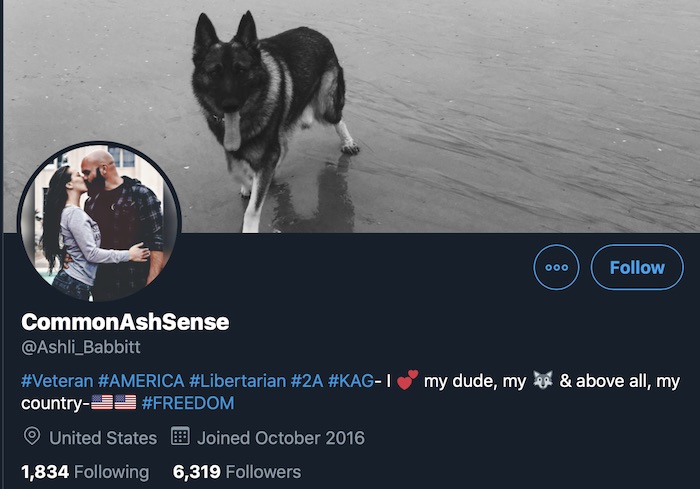Click the wolf emoji in bio
The height and width of the screenshot is (489, 700).
point(543,380)
